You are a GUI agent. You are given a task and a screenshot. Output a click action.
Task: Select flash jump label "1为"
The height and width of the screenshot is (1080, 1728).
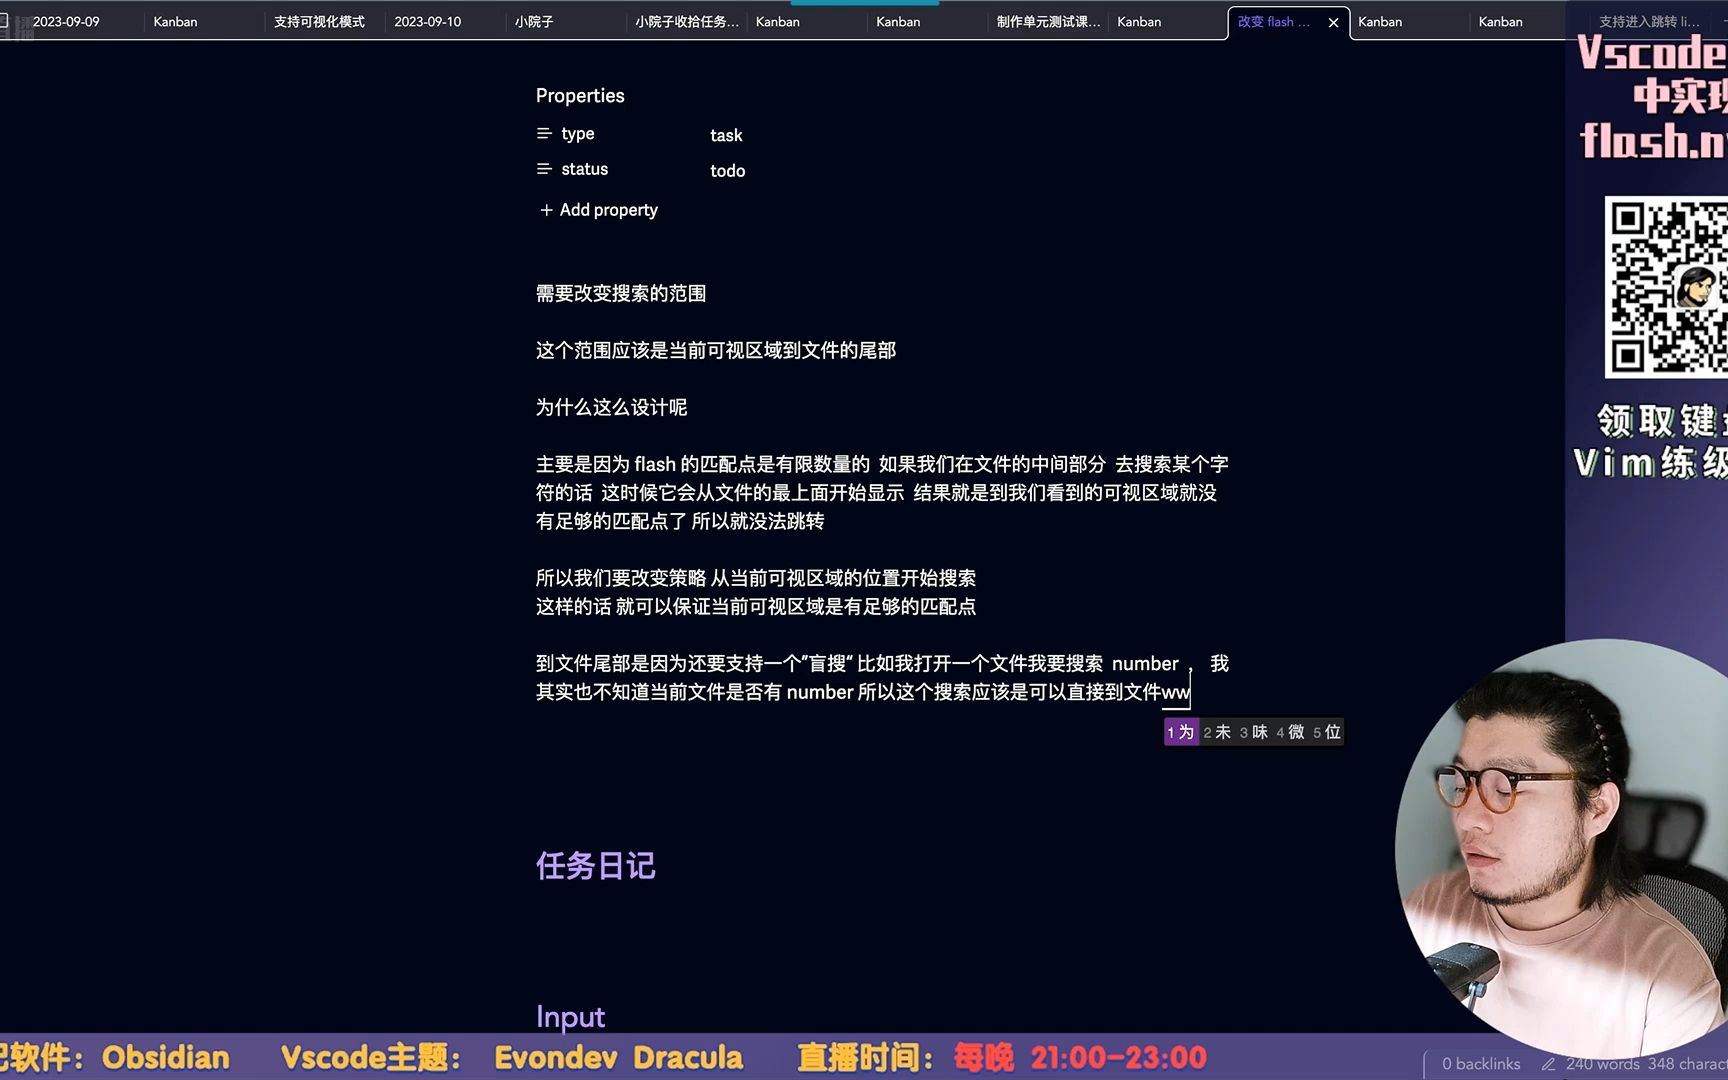[1180, 732]
